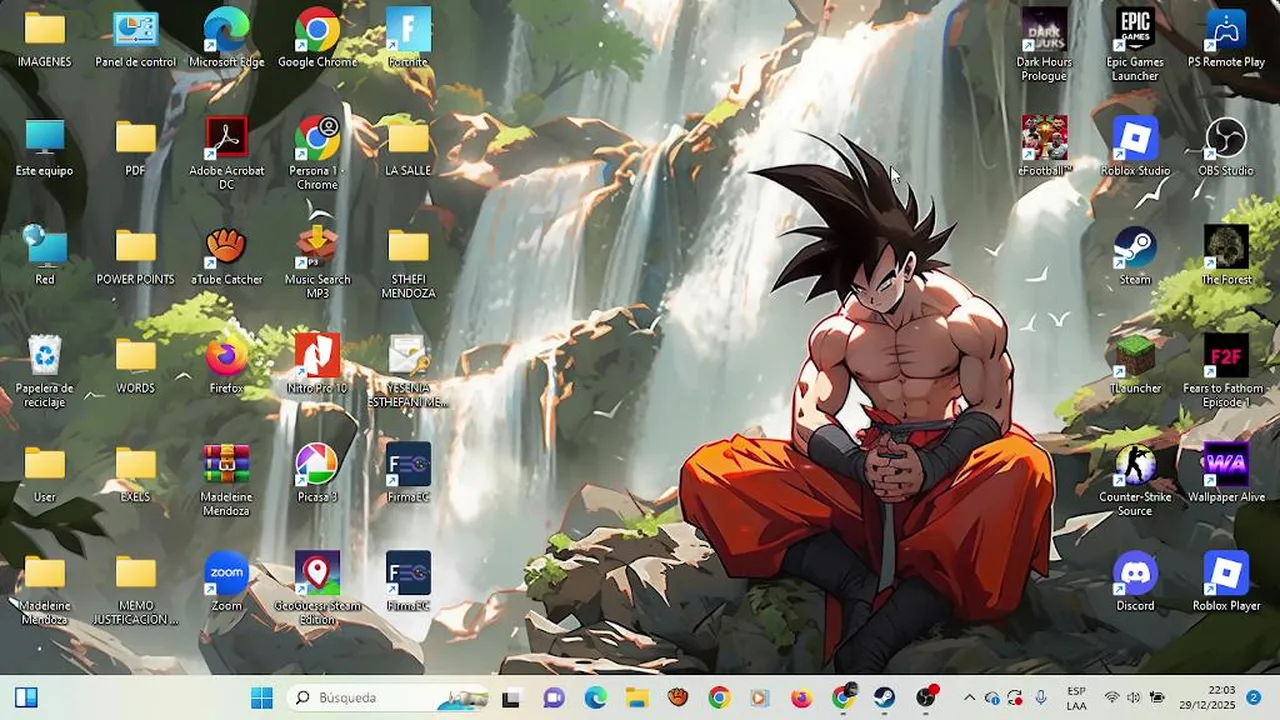The image size is (1280, 720).
Task: Open Music Search MP3 shortcut
Action: pyautogui.click(x=317, y=262)
